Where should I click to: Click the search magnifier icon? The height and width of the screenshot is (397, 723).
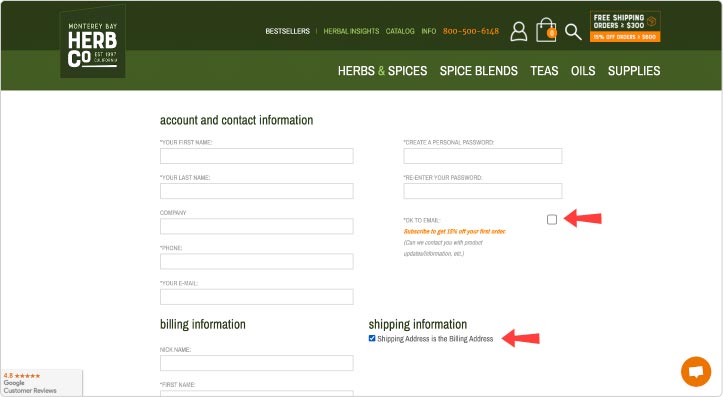click(x=573, y=32)
